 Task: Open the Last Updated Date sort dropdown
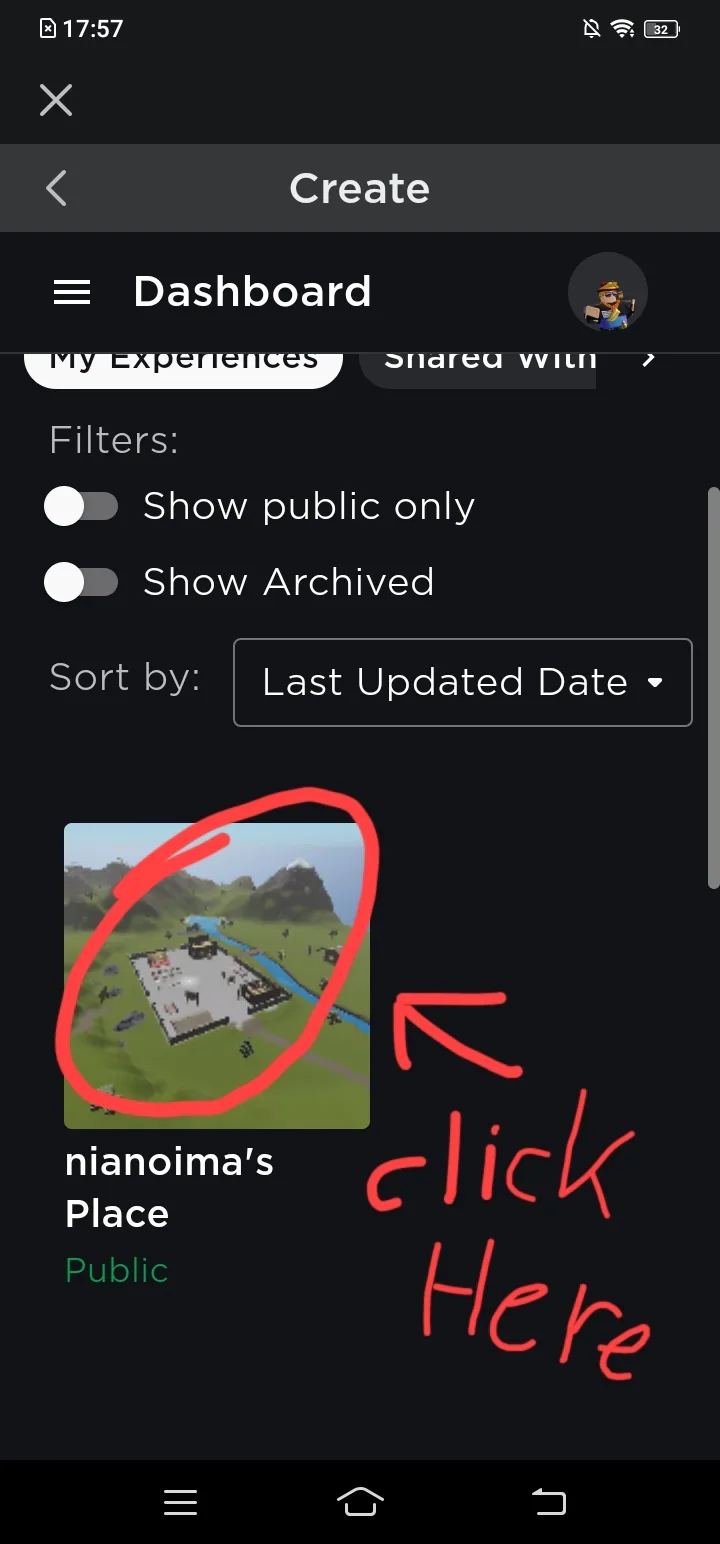click(x=463, y=682)
